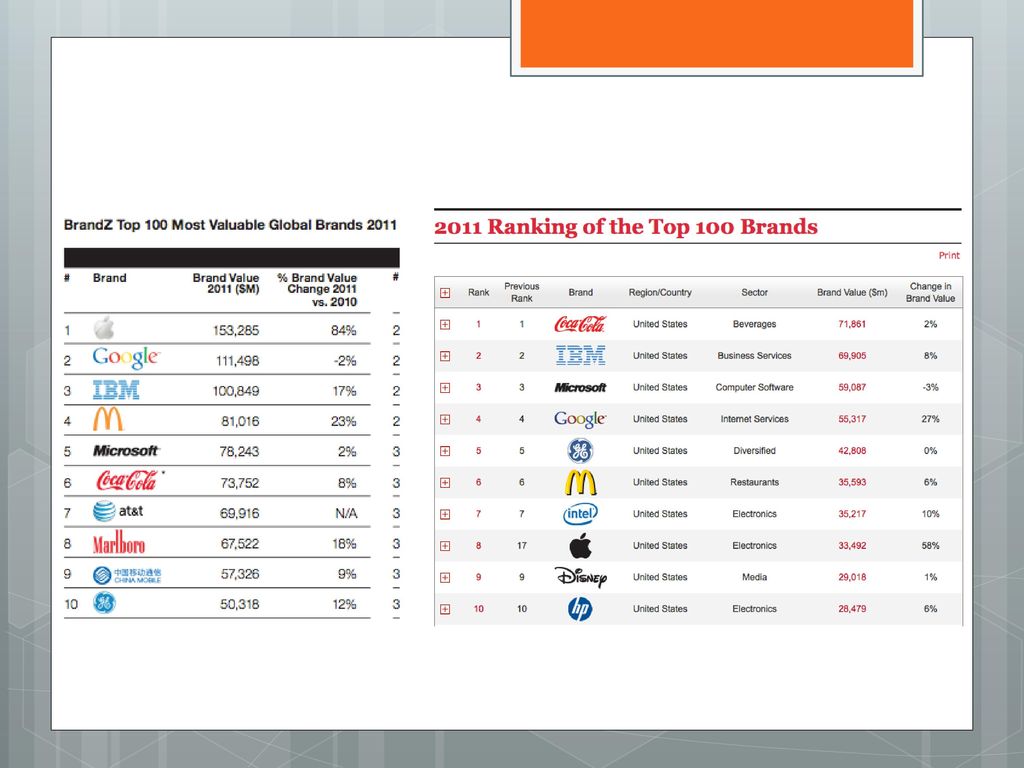Viewport: 1024px width, 768px height.
Task: Expand all rows using the header plus box
Action: [445, 293]
